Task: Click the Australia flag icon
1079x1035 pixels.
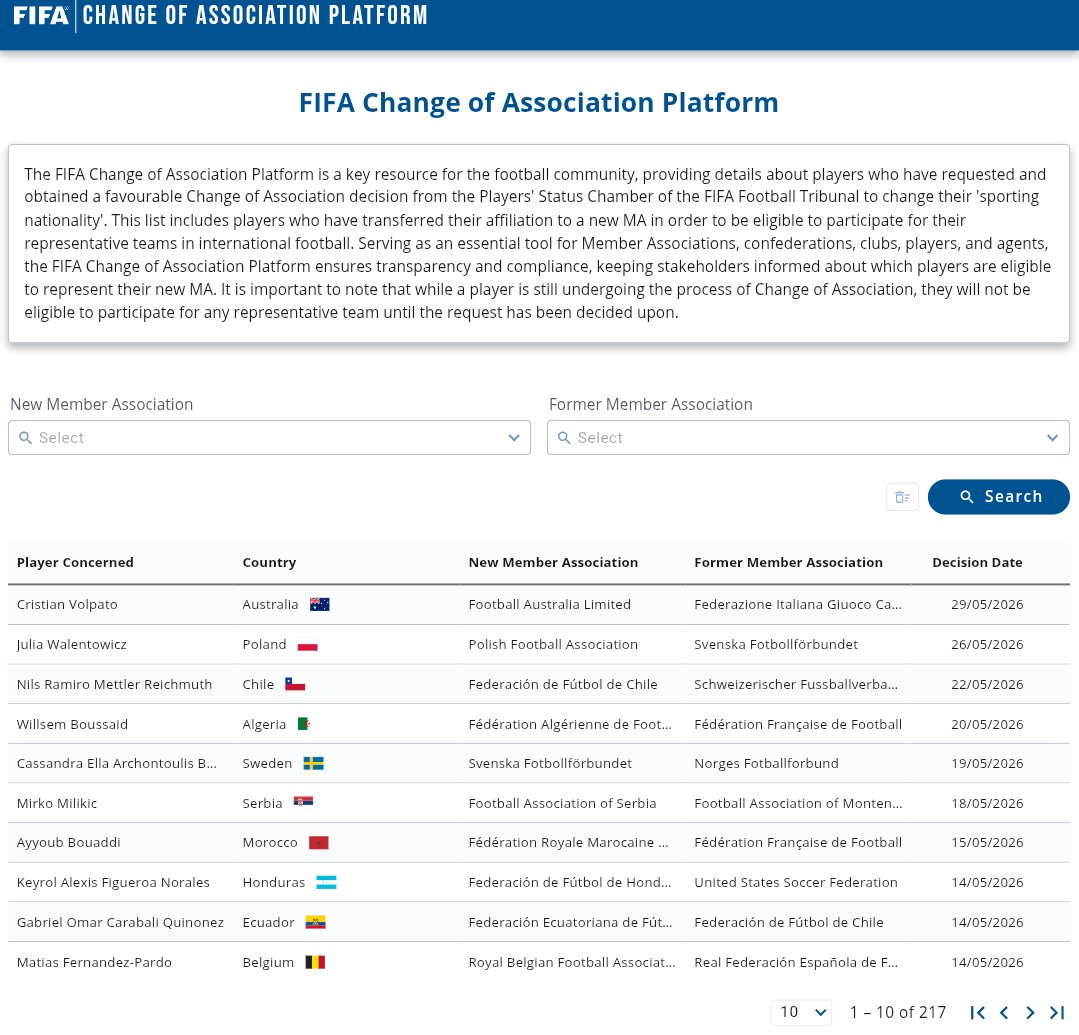Action: [319, 604]
